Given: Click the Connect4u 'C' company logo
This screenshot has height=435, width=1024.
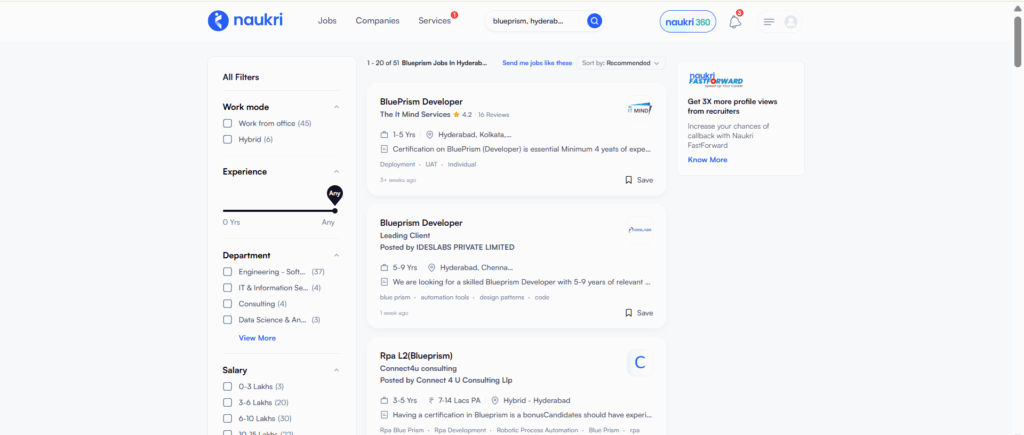Looking at the screenshot, I should 640,362.
